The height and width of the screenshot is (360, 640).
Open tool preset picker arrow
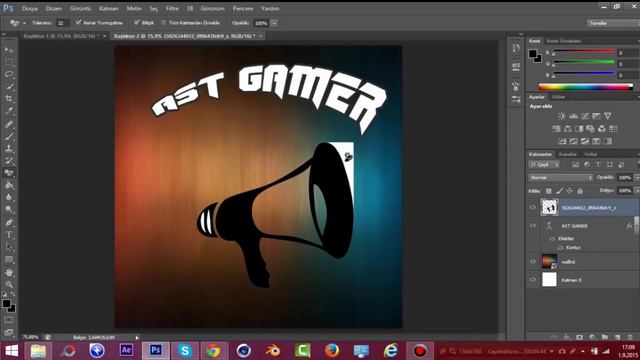pyautogui.click(x=24, y=23)
